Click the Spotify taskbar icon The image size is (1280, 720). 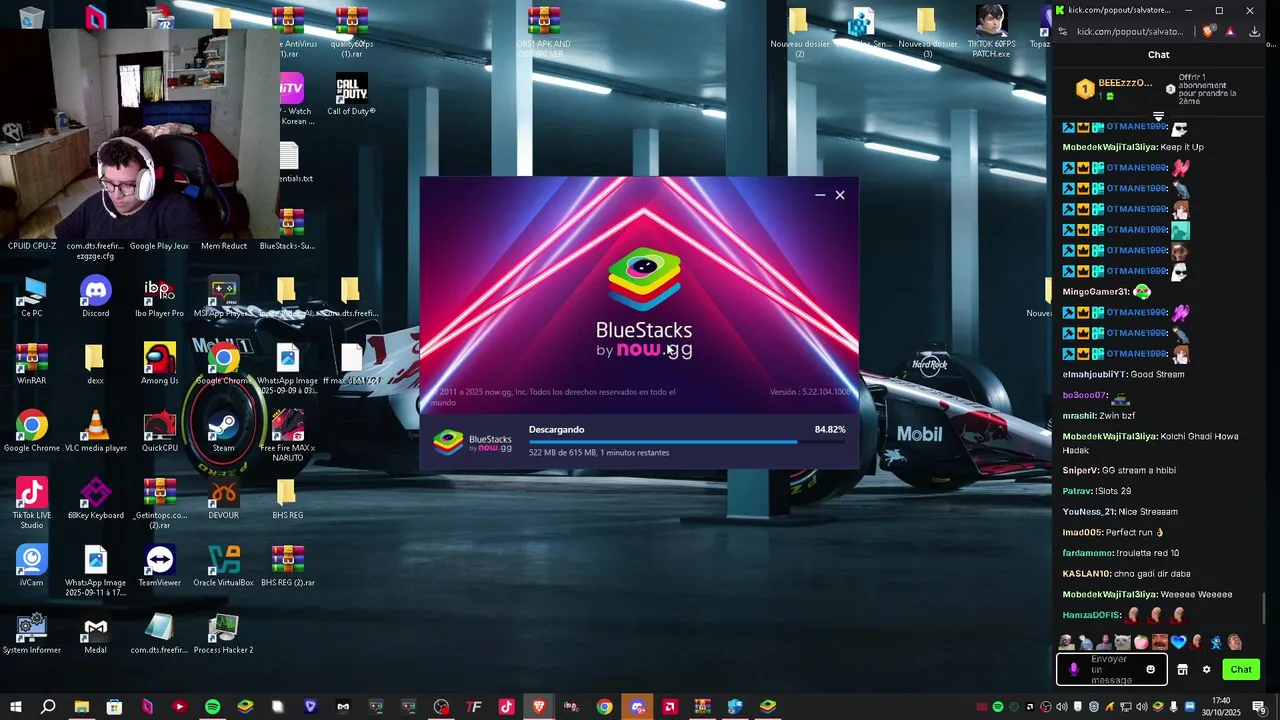click(212, 707)
